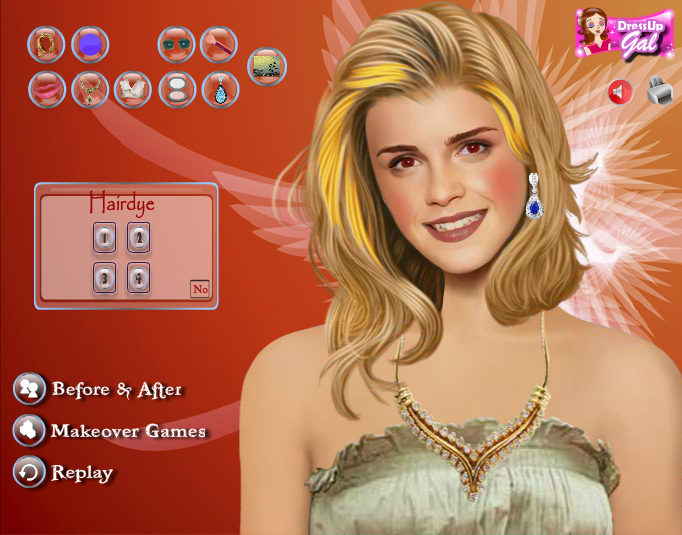Select the dress top category icon

pyautogui.click(x=133, y=90)
